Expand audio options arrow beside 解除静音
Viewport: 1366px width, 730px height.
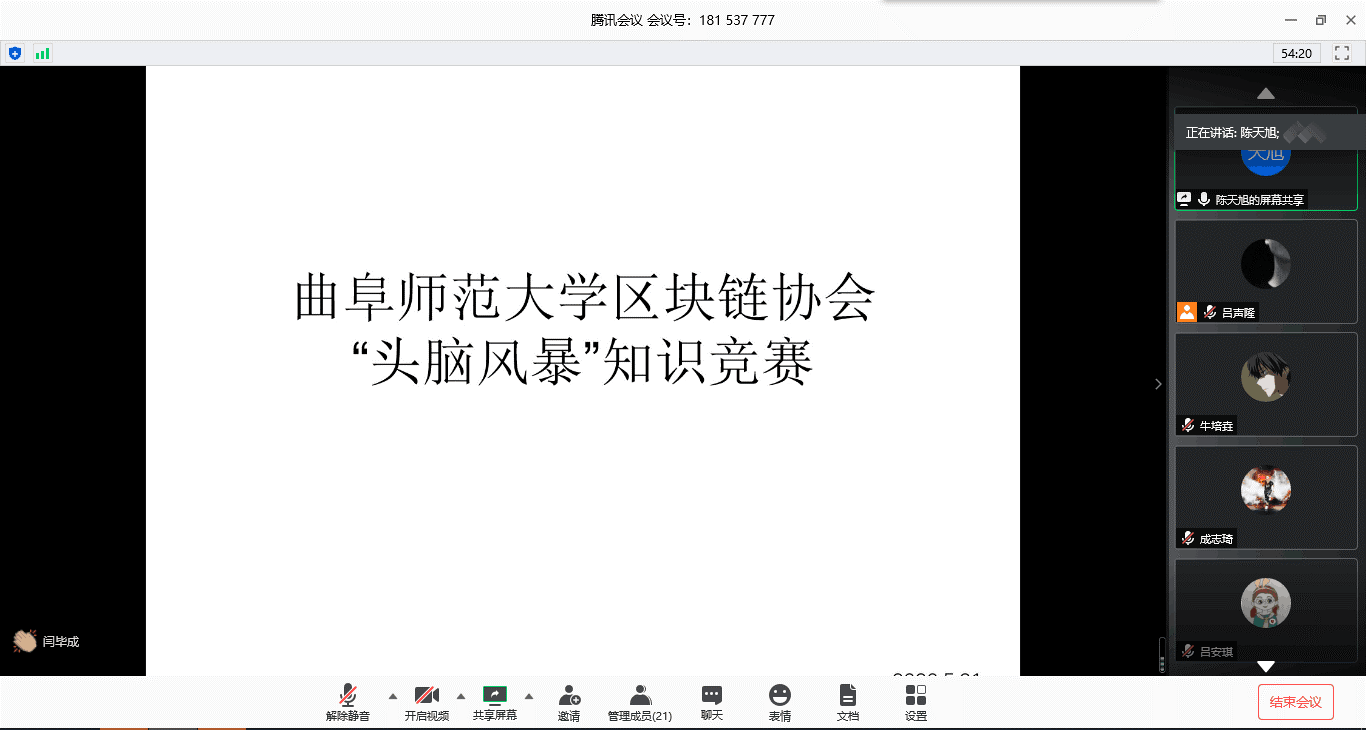pyautogui.click(x=392, y=696)
